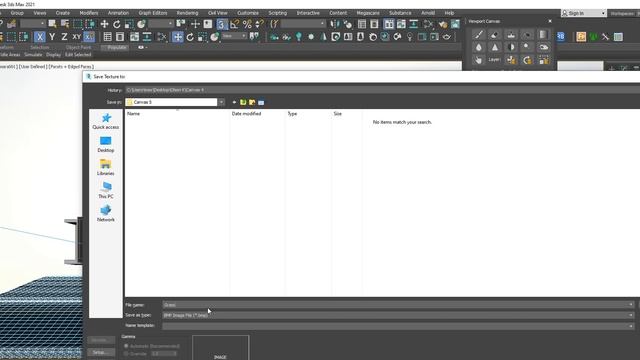Select the Blur drop tool in Viewport Canvas
640x360 pixels.
(x=478, y=47)
